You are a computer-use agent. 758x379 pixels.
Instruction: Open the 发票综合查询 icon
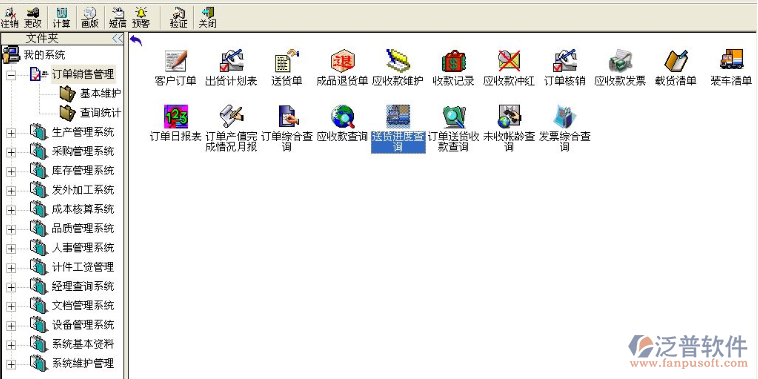click(x=565, y=116)
